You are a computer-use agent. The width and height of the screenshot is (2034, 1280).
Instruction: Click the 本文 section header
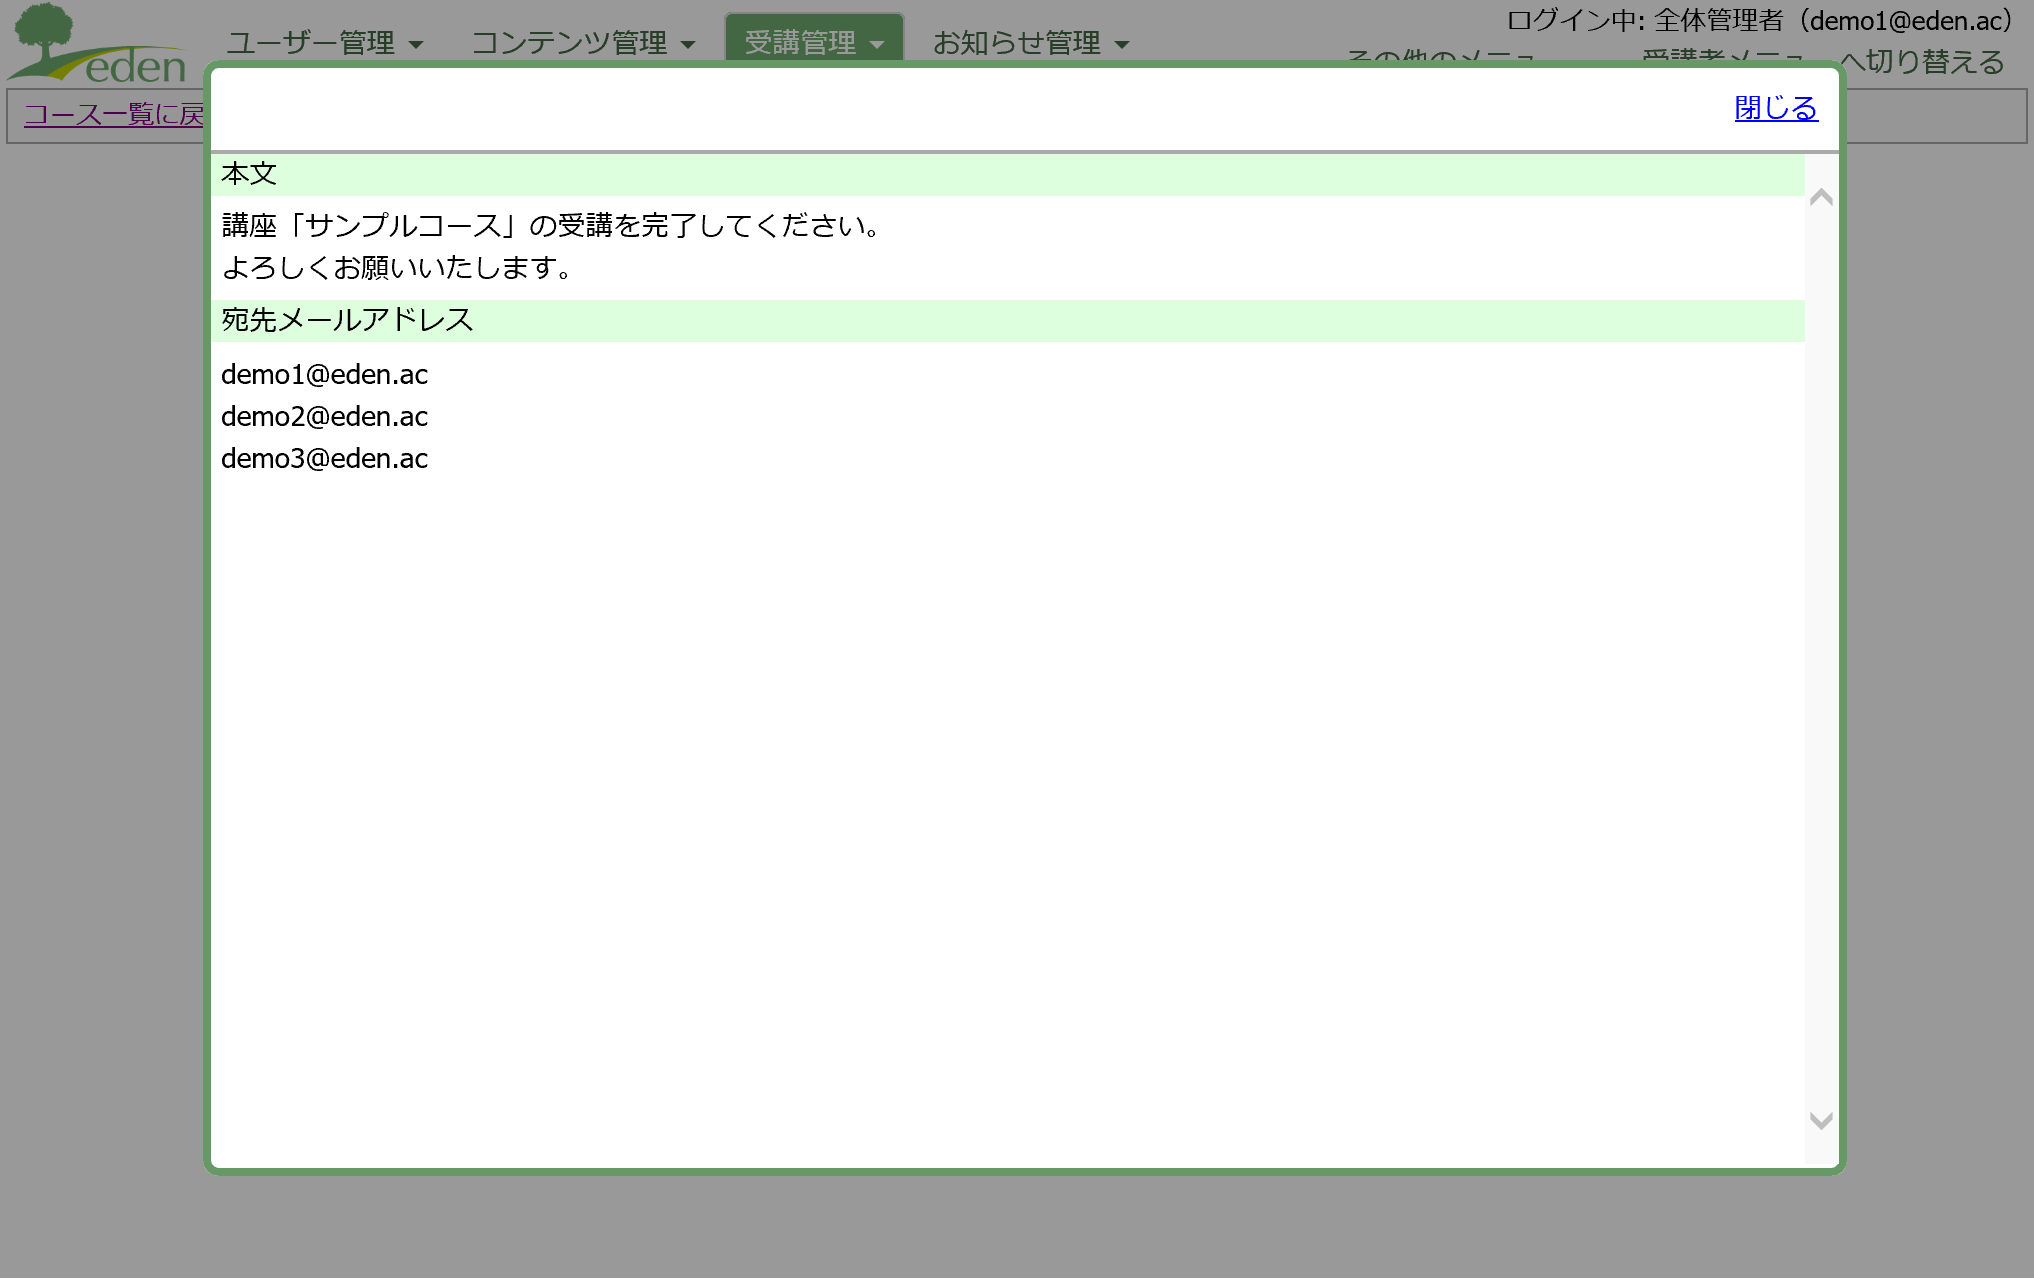pyautogui.click(x=249, y=174)
